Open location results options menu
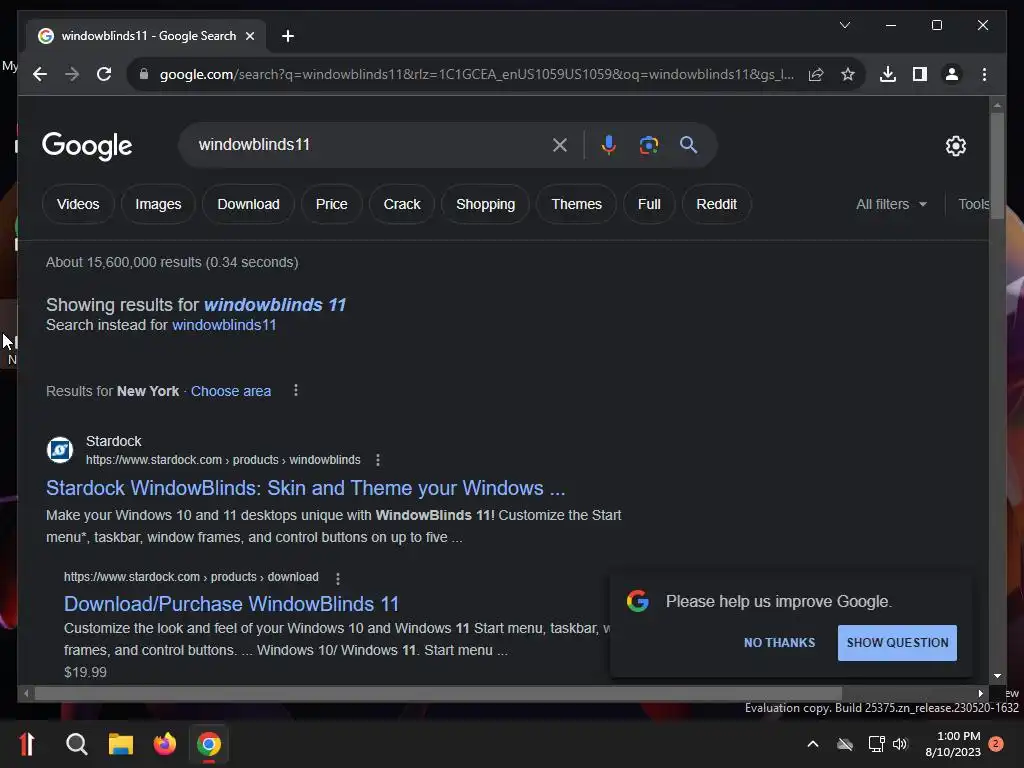Screen dimensions: 1024x768 click(x=296, y=391)
